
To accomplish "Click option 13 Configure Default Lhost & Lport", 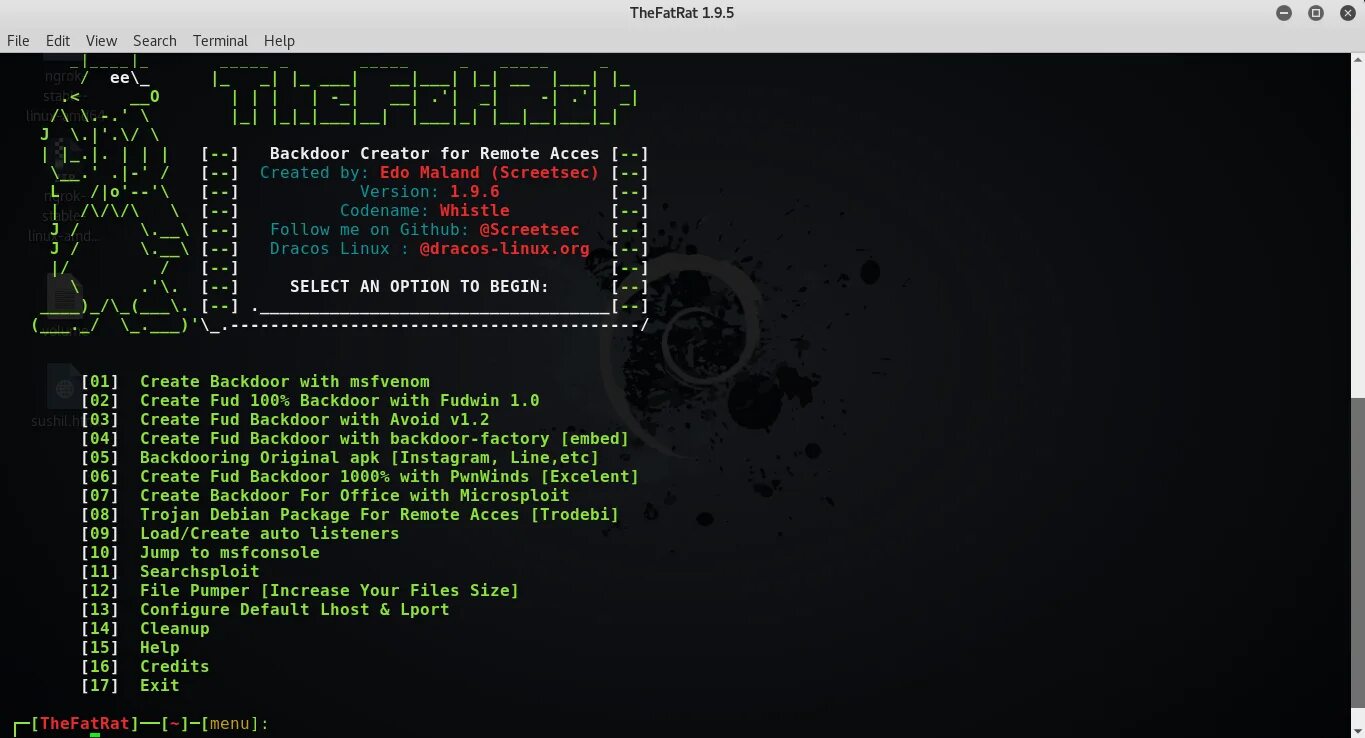I will tap(265, 609).
